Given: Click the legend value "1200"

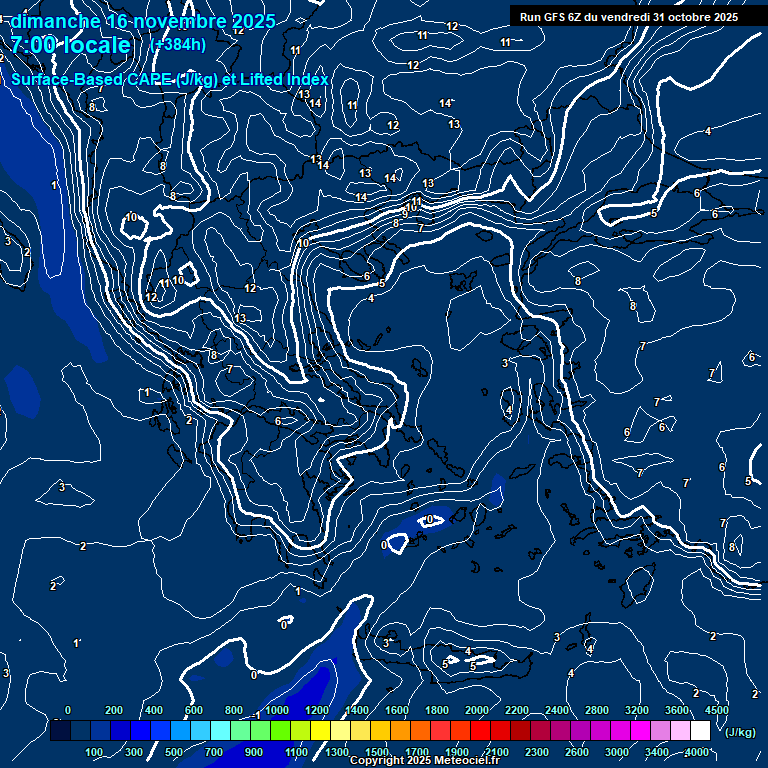Looking at the screenshot, I should pos(317,710).
